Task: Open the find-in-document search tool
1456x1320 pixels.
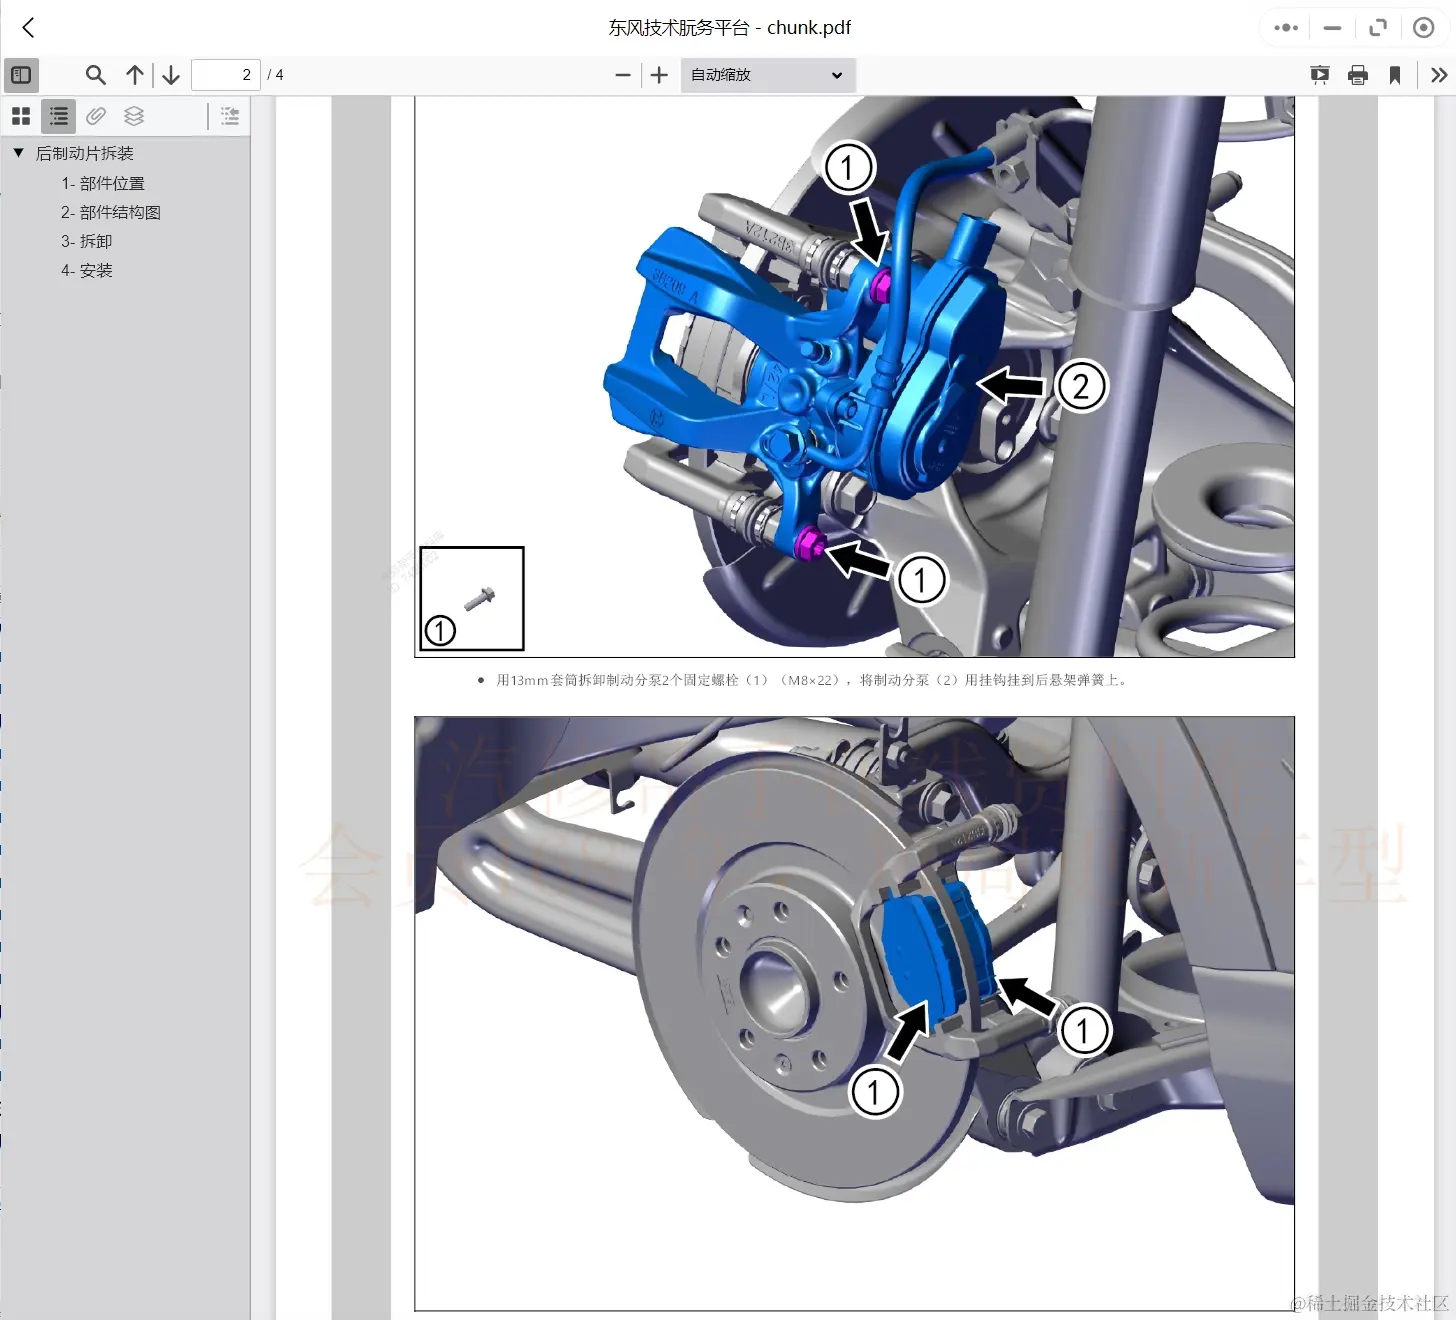Action: [96, 75]
